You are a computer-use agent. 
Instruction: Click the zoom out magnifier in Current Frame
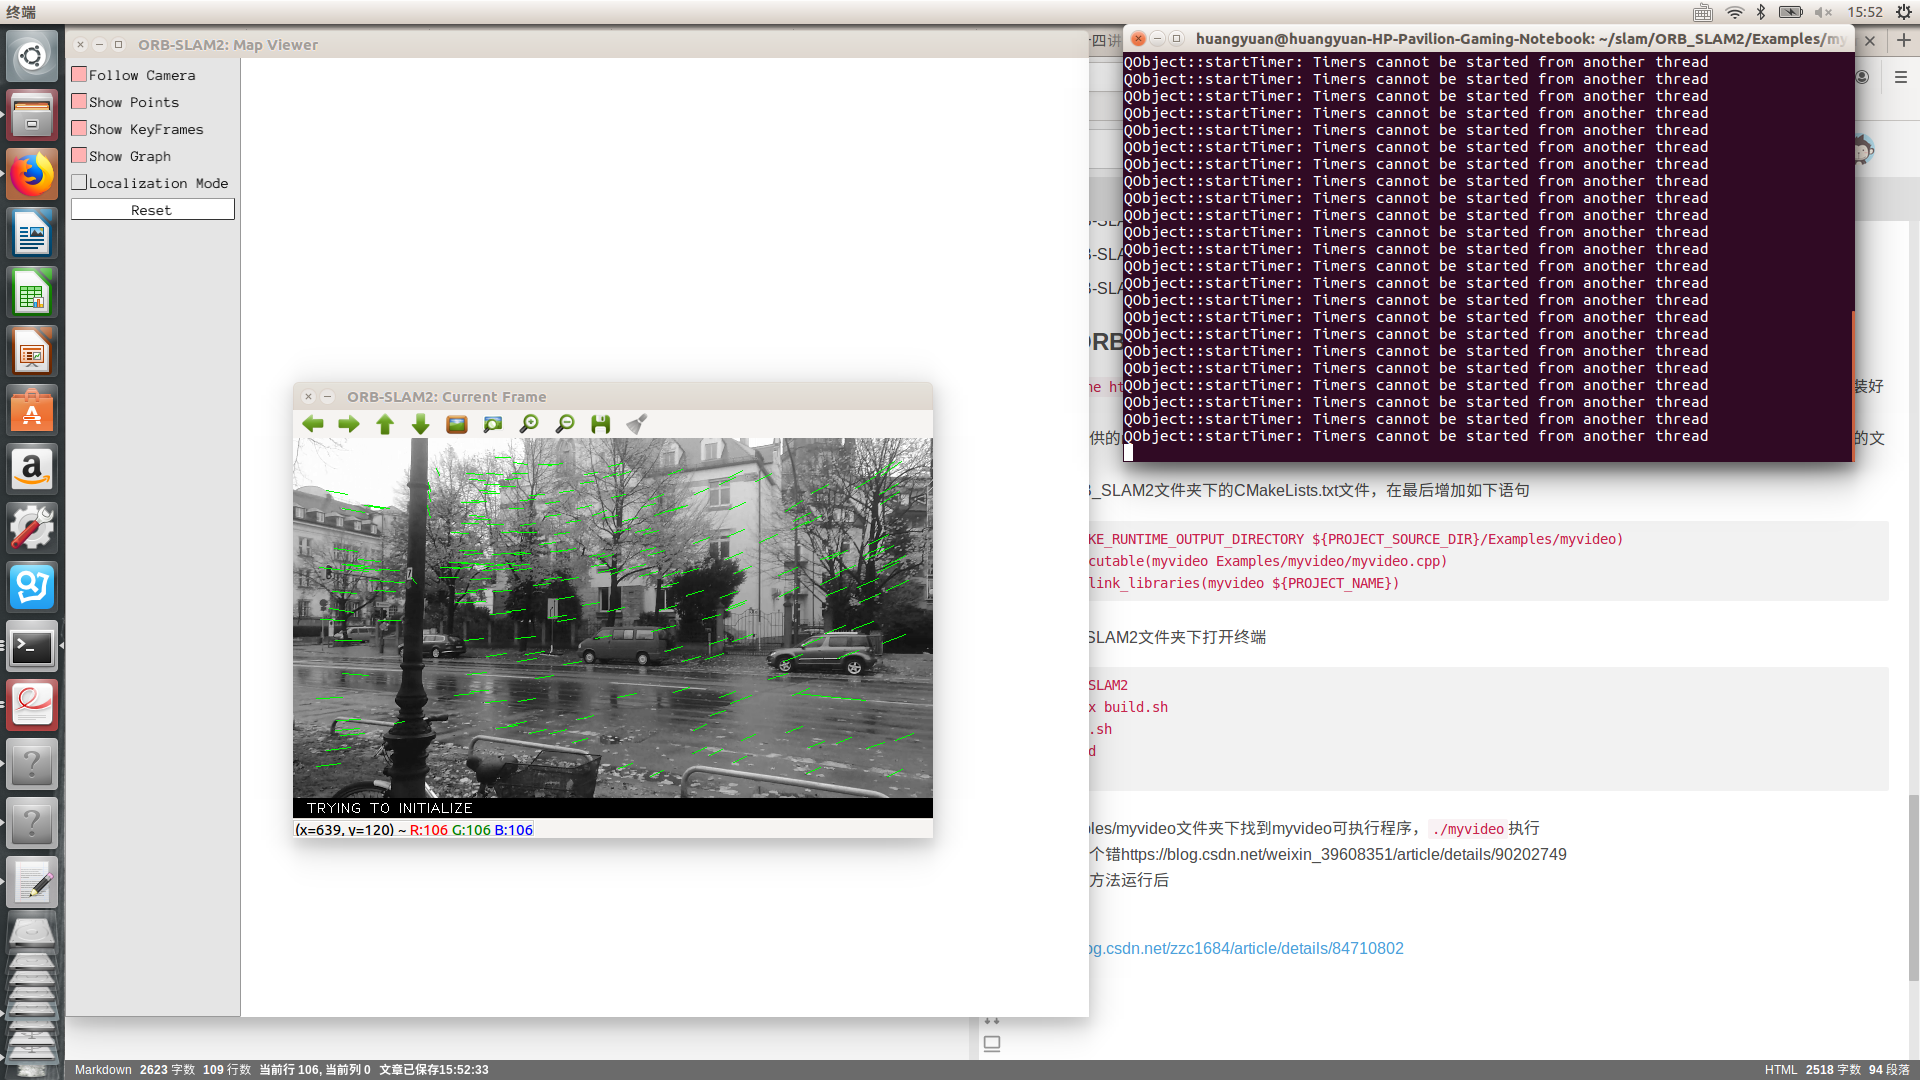click(x=565, y=424)
